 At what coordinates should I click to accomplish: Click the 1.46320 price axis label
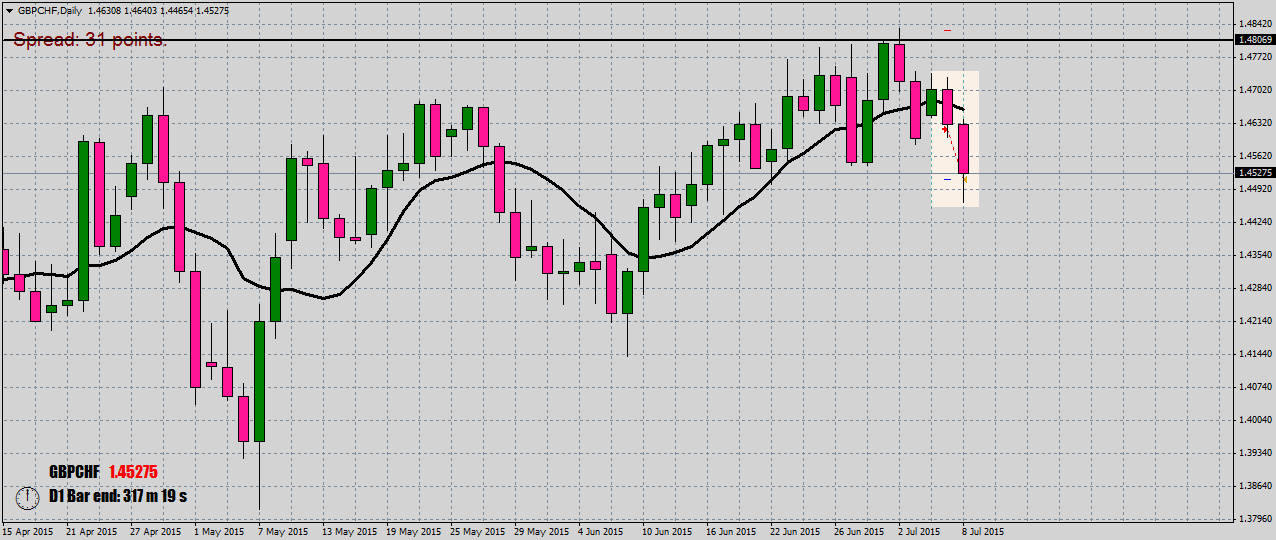[x=1255, y=122]
